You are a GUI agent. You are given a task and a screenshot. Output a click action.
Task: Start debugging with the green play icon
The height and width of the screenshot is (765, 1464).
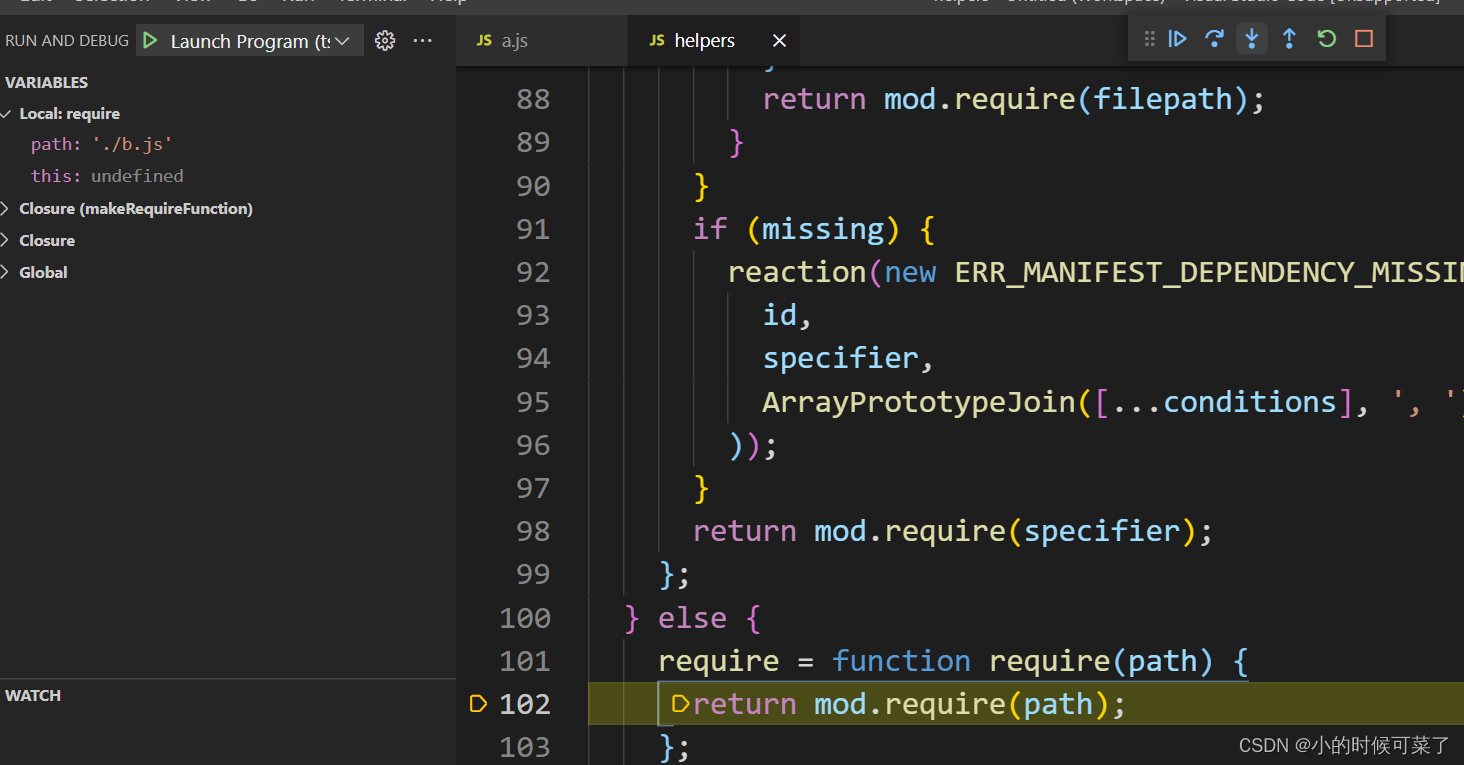(150, 41)
